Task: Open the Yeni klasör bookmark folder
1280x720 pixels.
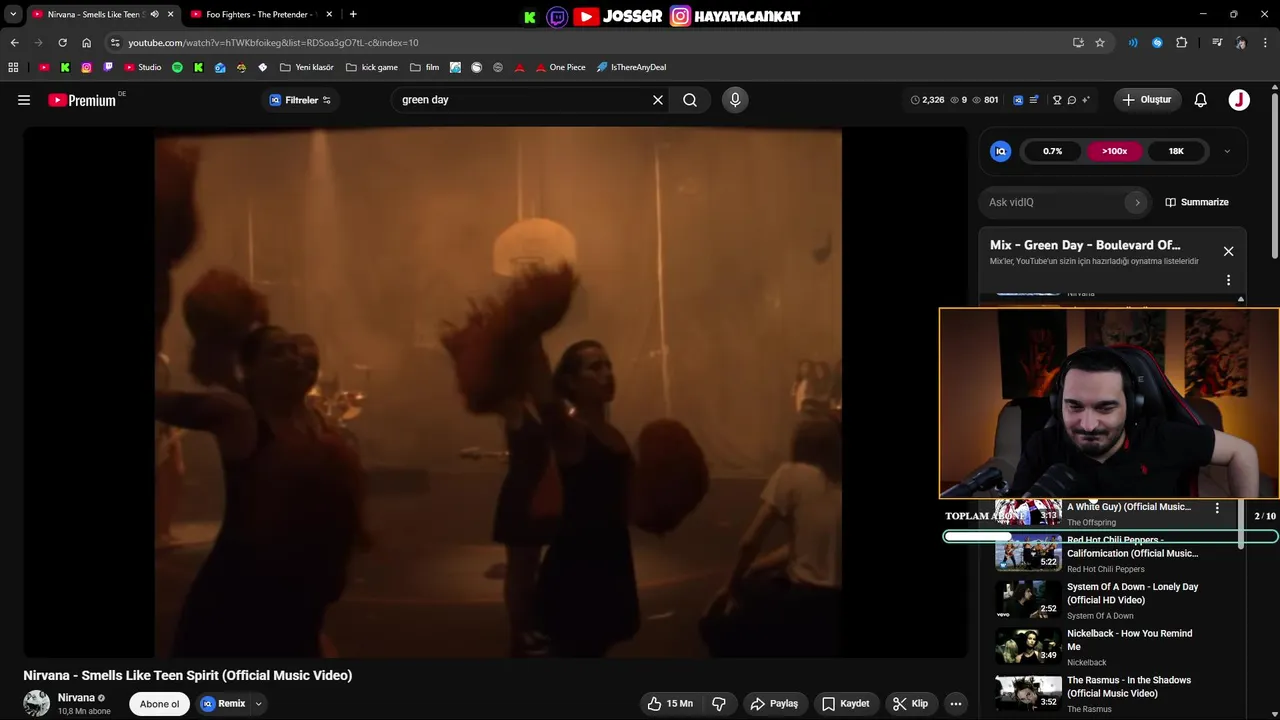Action: (307, 67)
